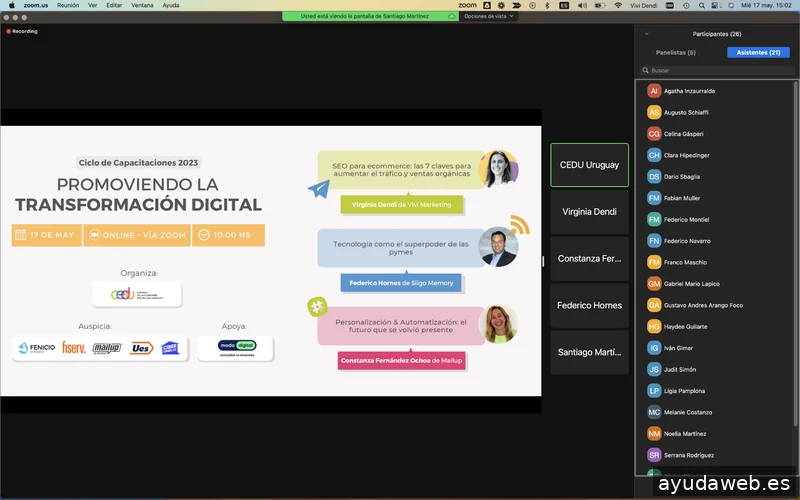Click the Siri icon in menu bar

[x=731, y=5]
